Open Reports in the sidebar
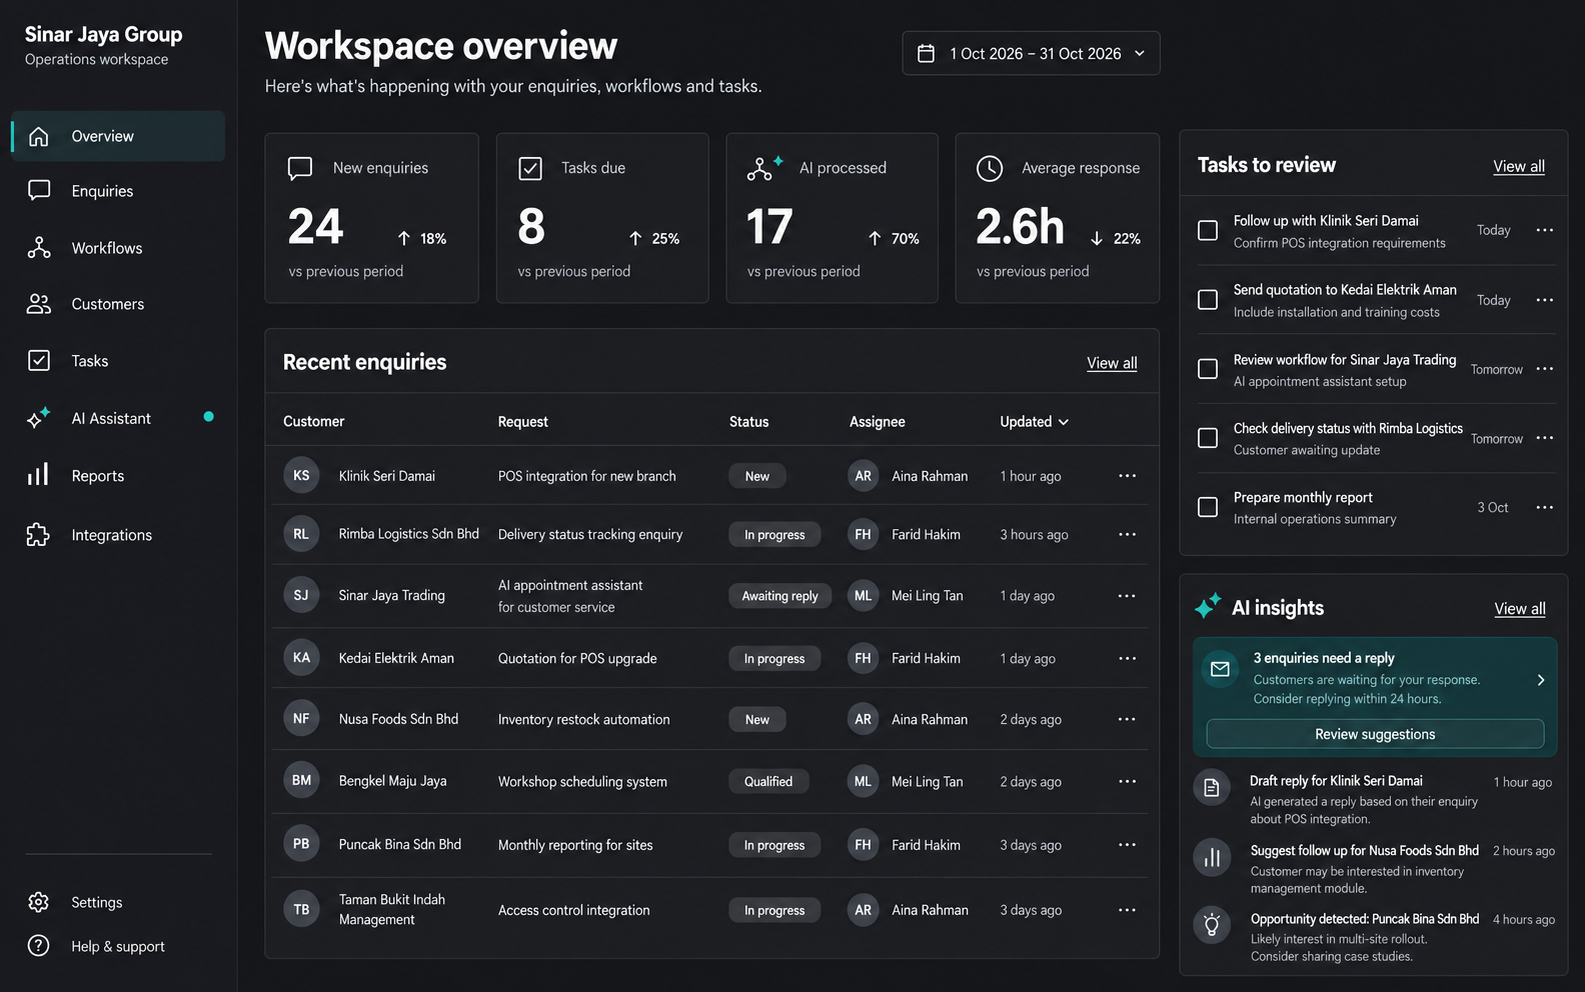The height and width of the screenshot is (992, 1585). pos(118,476)
